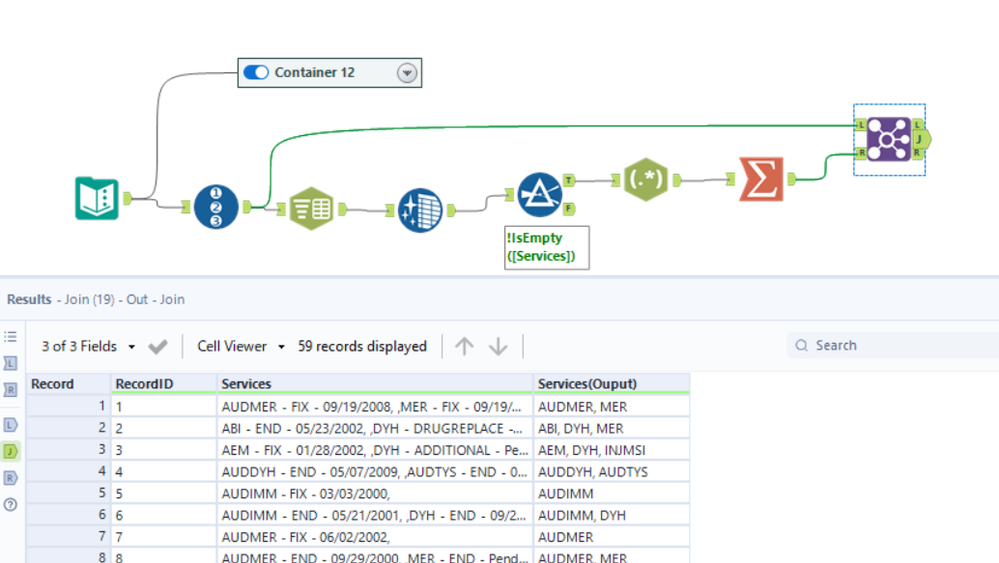Click the Summarize tool output anchor
This screenshot has height=563, width=999.
[791, 179]
